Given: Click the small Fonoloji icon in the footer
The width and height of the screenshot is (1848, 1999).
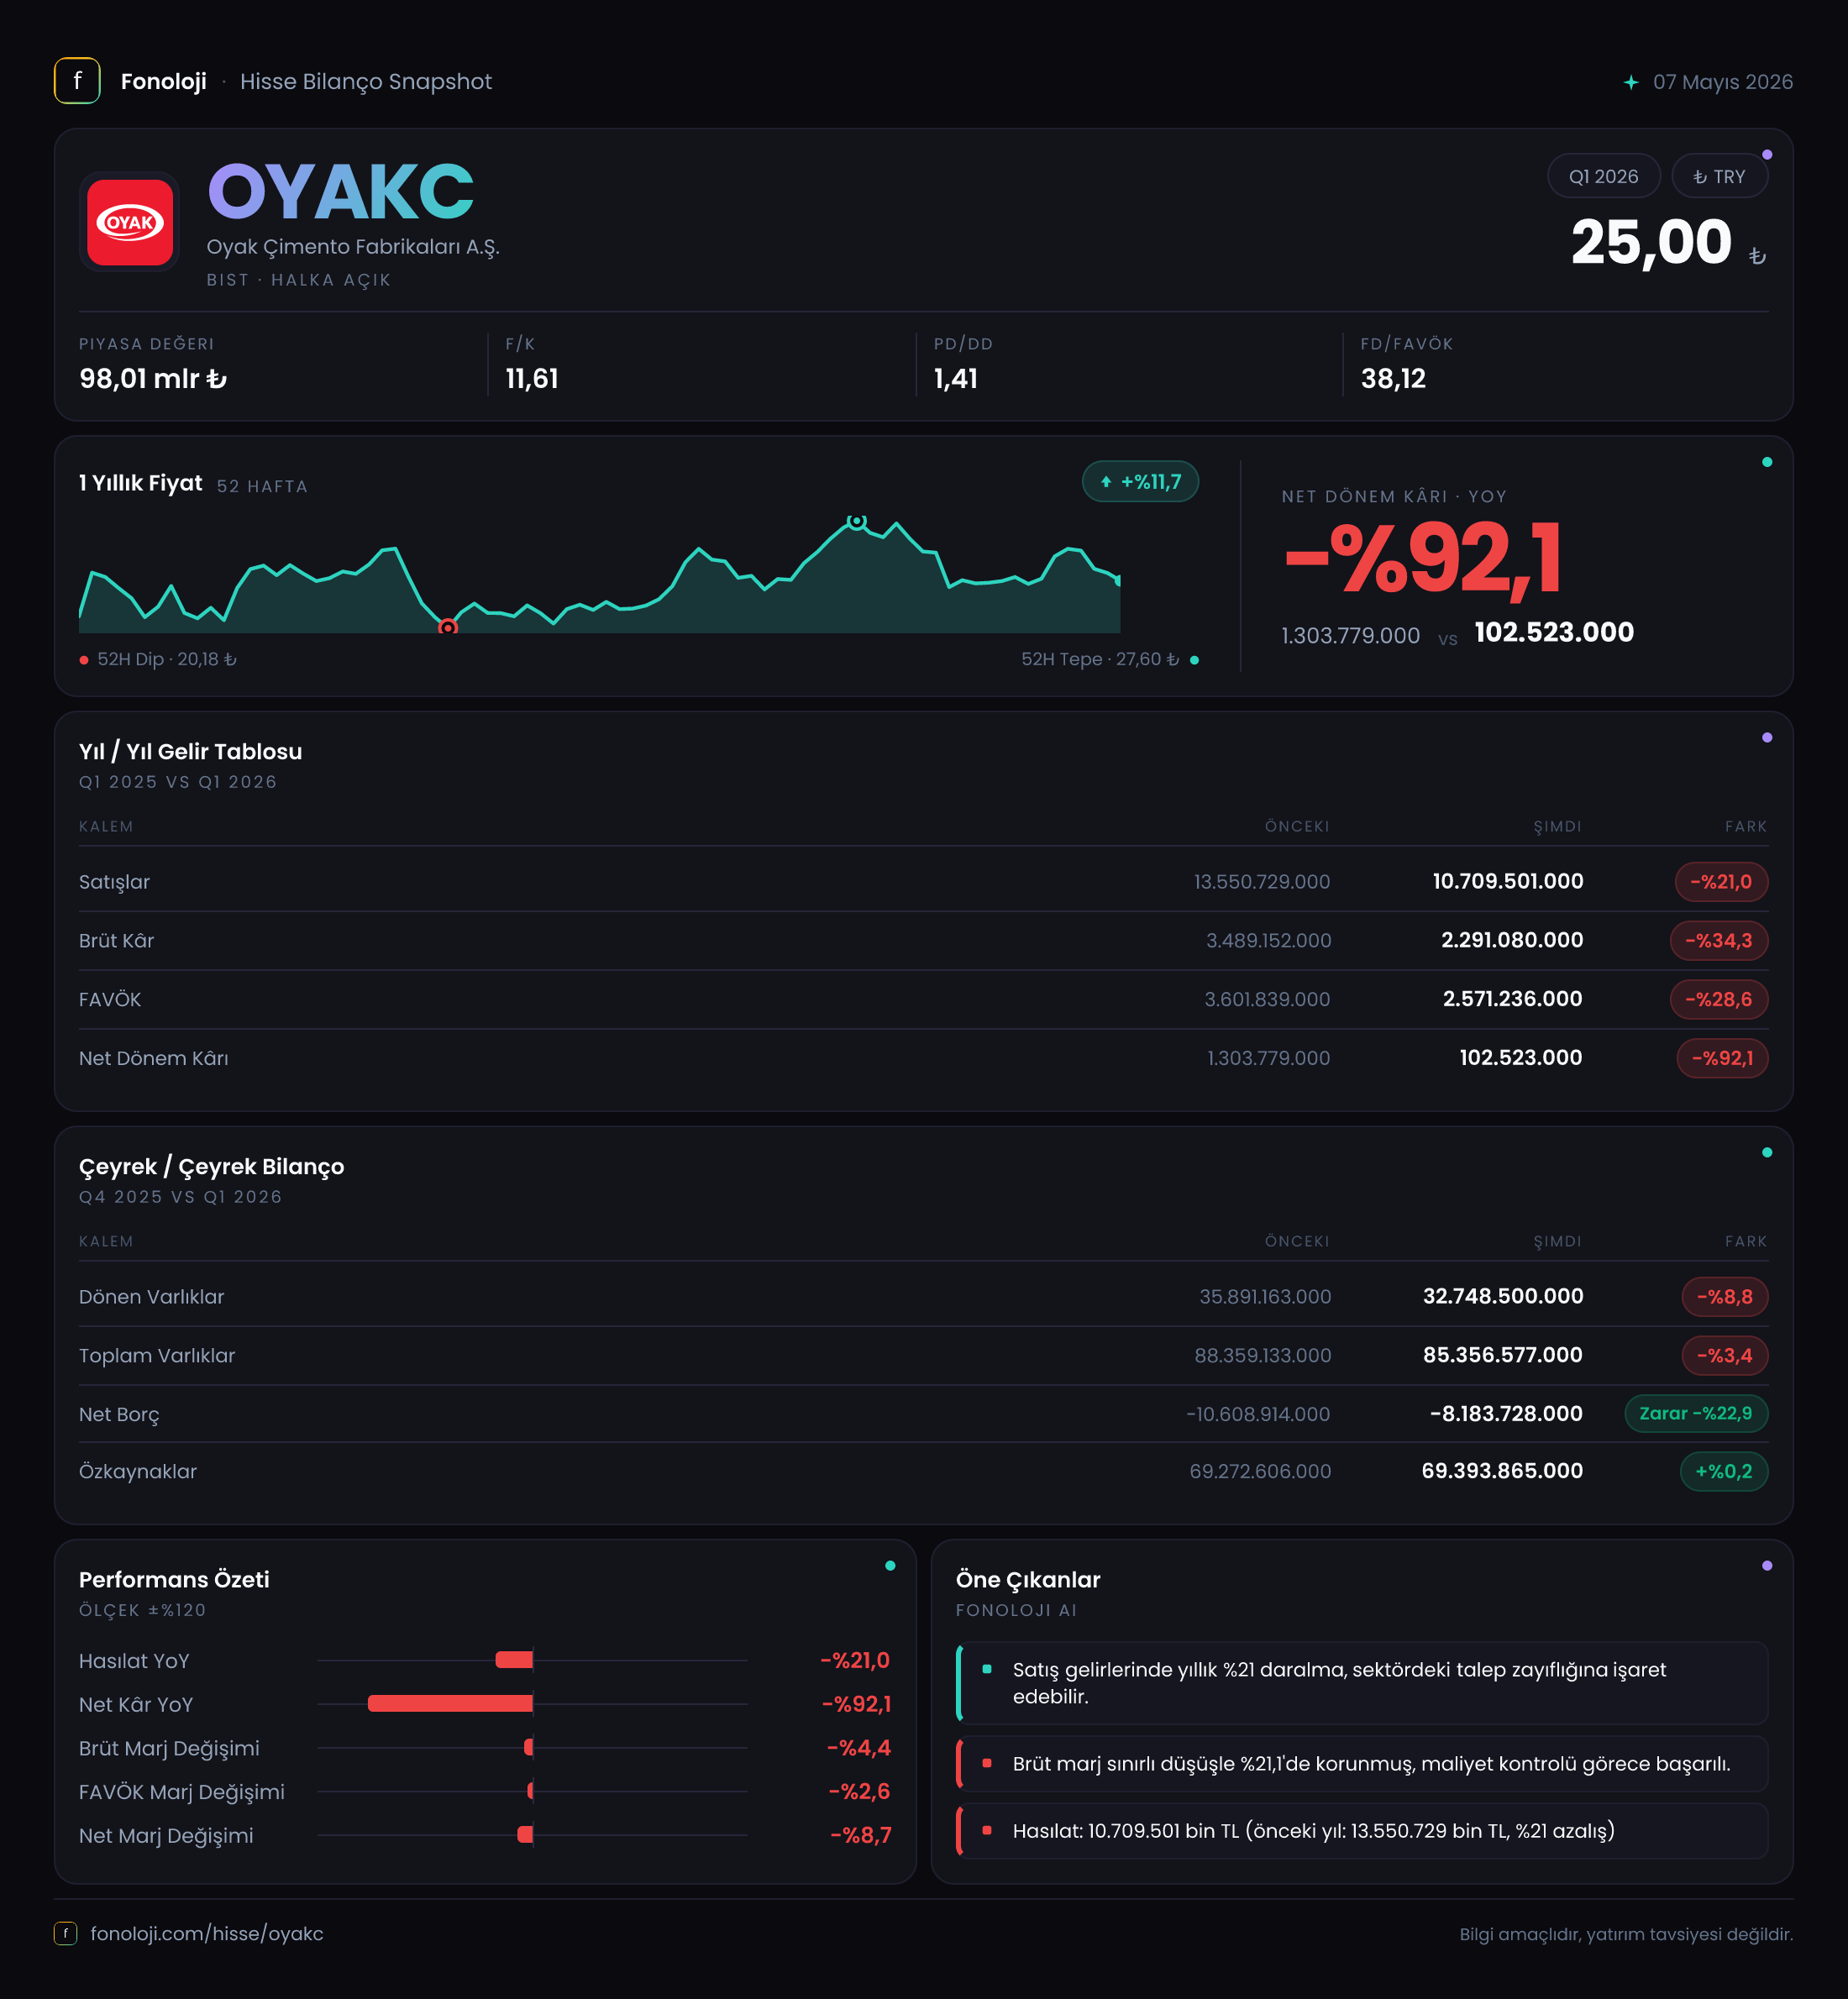Looking at the screenshot, I should click(x=65, y=1933).
